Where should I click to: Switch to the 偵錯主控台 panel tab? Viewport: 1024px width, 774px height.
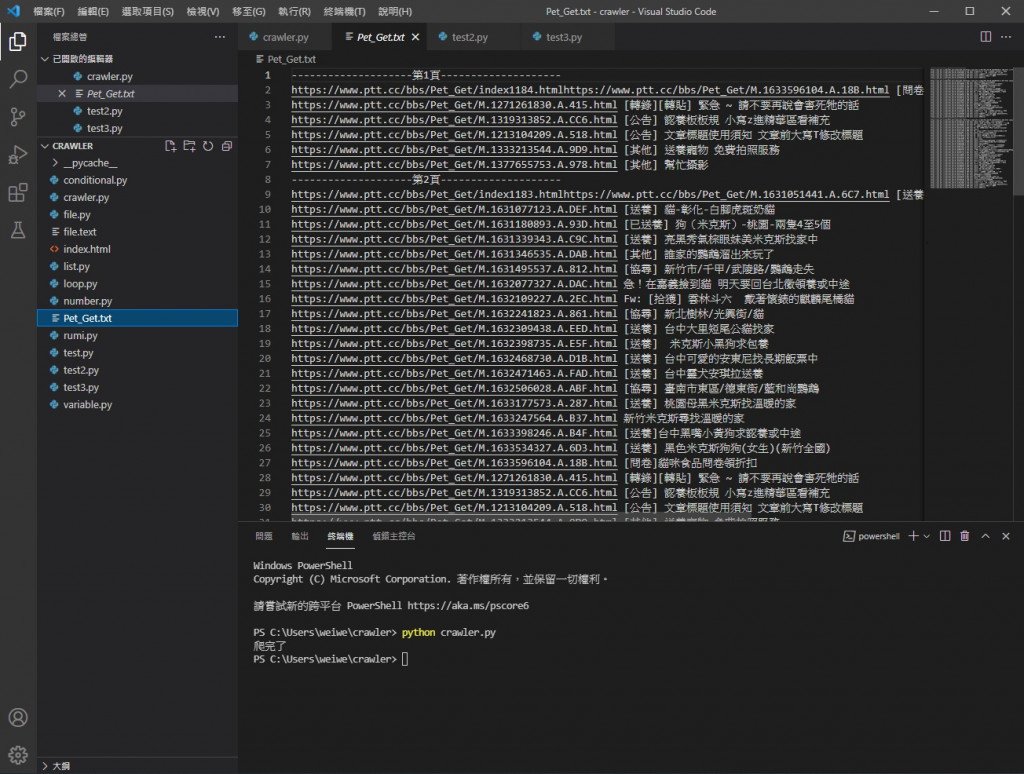click(x=394, y=536)
